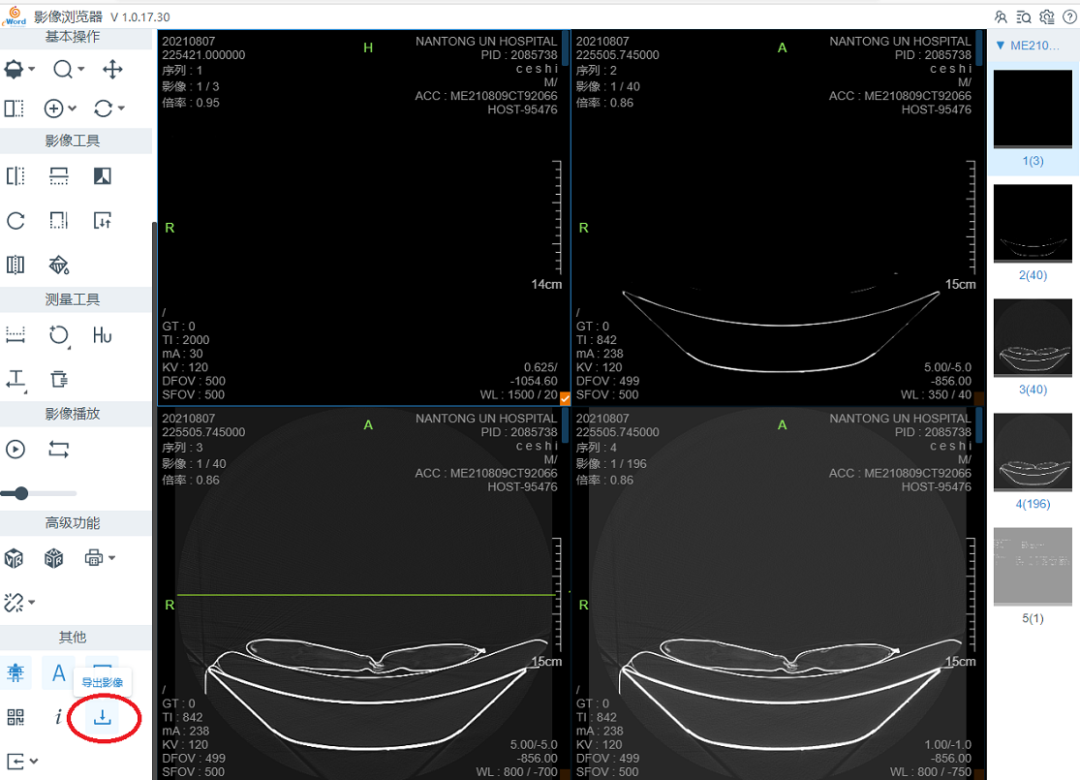
Task: Open dropdown arrow beside broken link icon
Action: click(x=31, y=603)
